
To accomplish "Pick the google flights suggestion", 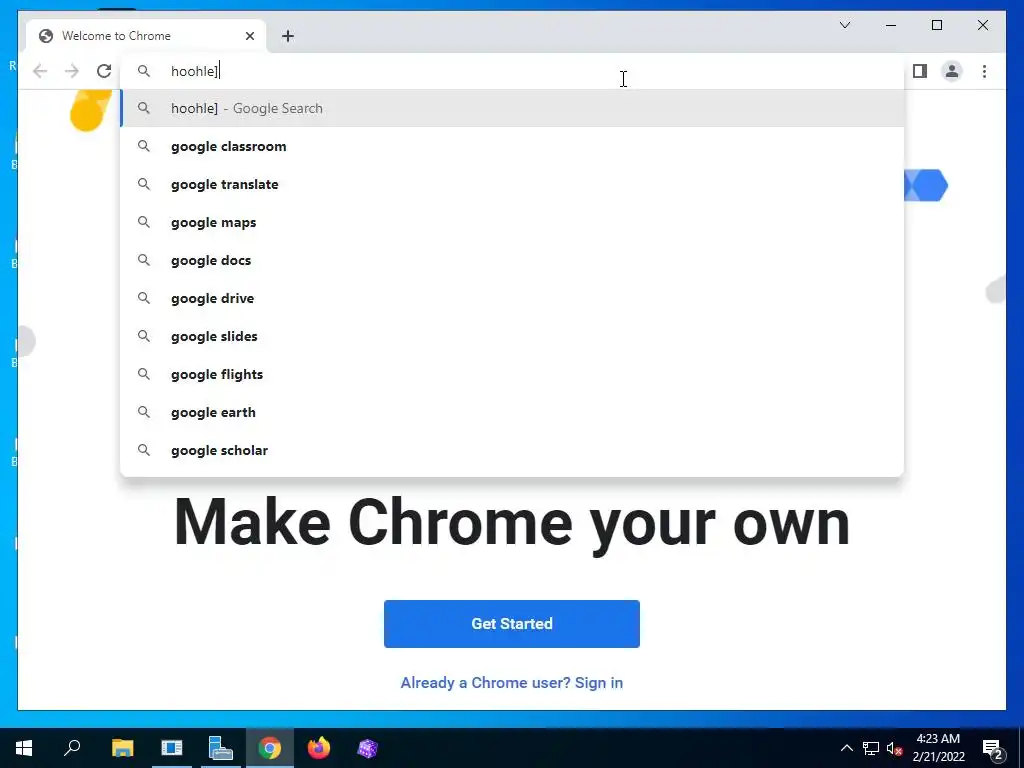I will (512, 374).
